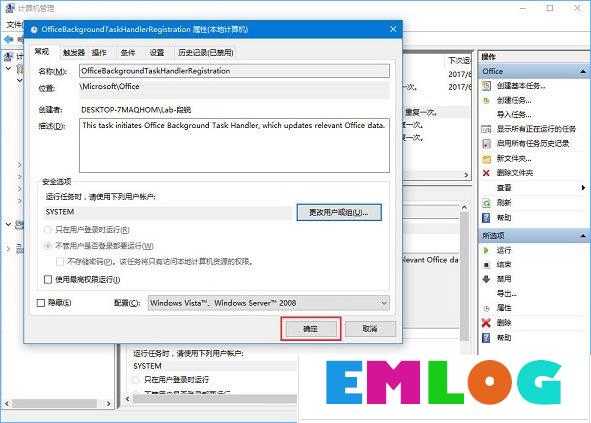Screen dimensions: 591x423
Task: Enable the 使用最高权限运行(I) checkbox
Action: pos(48,279)
